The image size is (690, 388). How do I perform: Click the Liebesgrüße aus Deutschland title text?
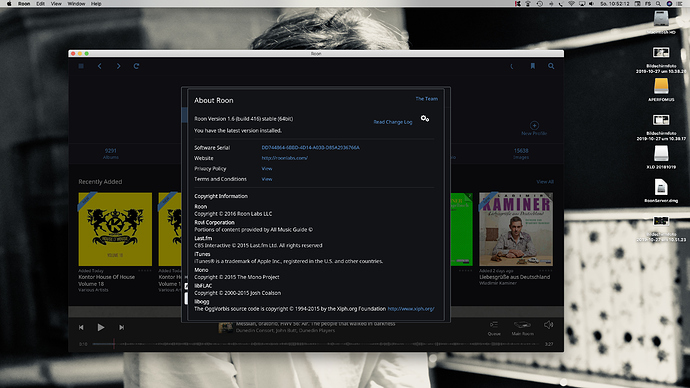(x=514, y=277)
